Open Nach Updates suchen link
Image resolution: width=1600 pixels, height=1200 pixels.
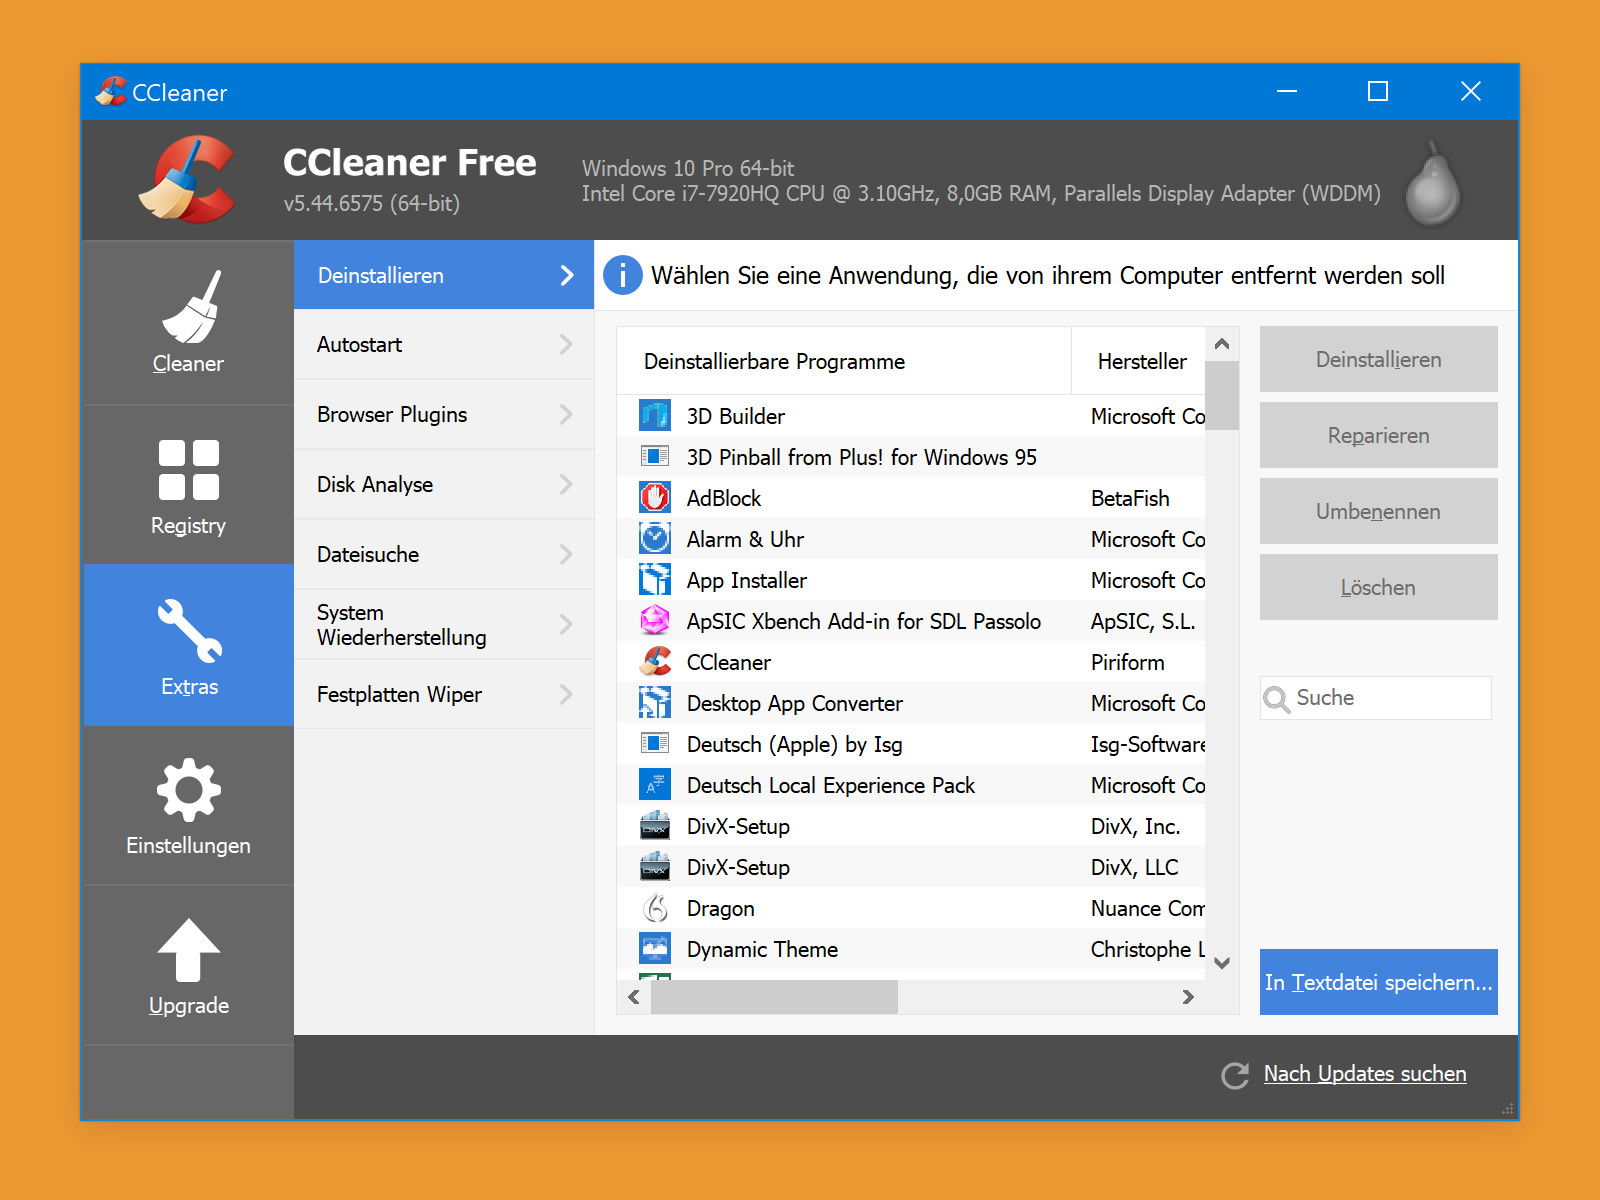(1365, 1074)
